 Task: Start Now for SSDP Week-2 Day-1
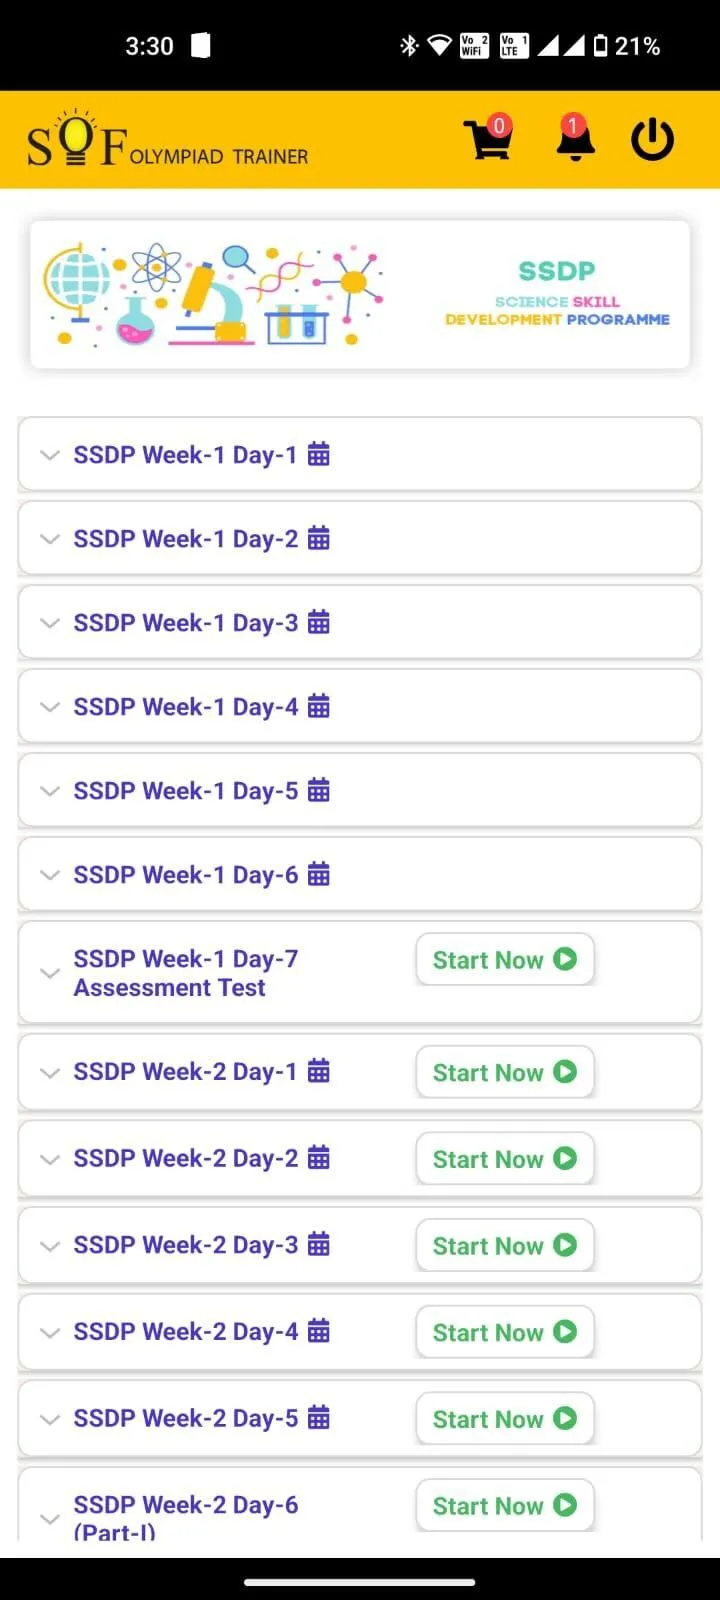505,1072
